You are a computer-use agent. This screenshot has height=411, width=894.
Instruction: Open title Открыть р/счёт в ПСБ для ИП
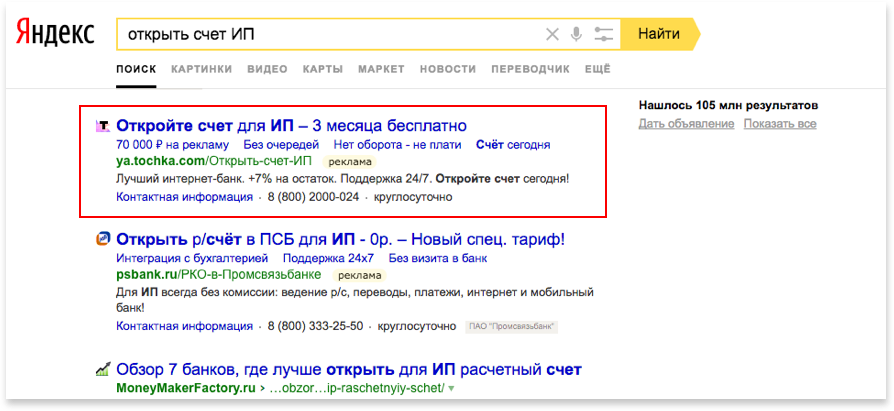[x=340, y=239]
